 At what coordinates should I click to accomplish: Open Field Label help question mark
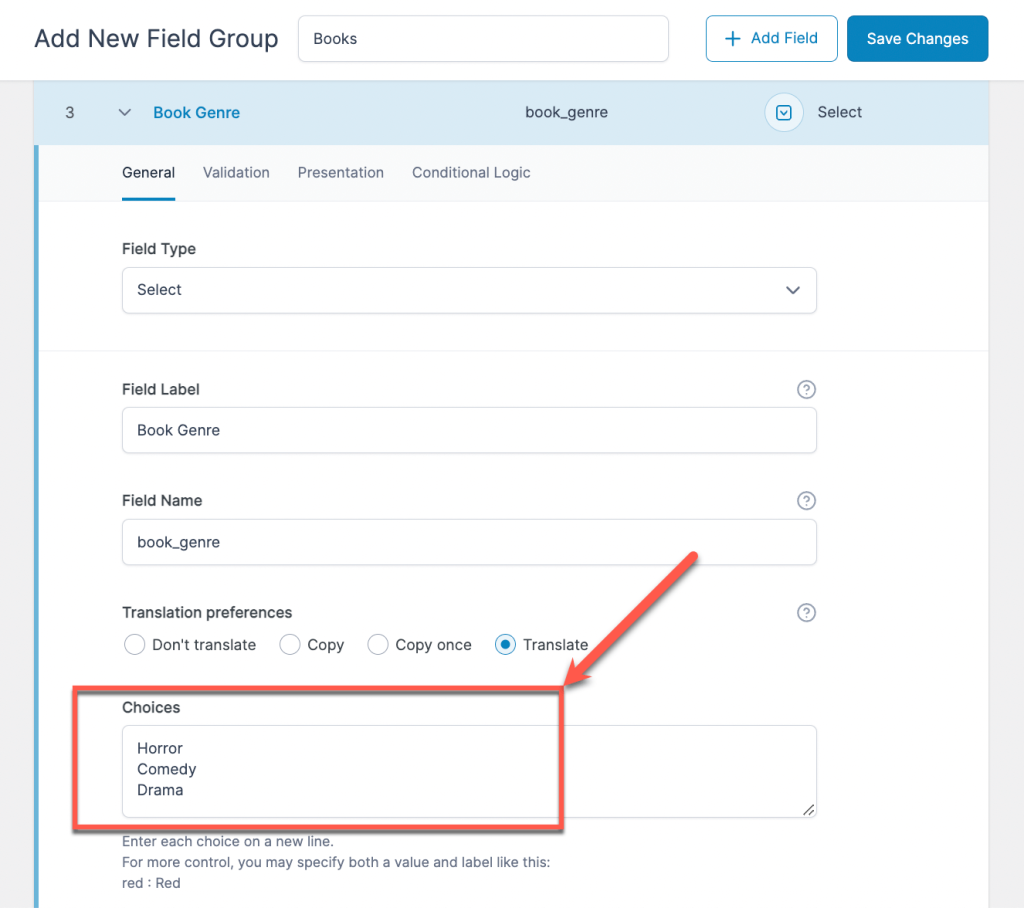point(806,389)
